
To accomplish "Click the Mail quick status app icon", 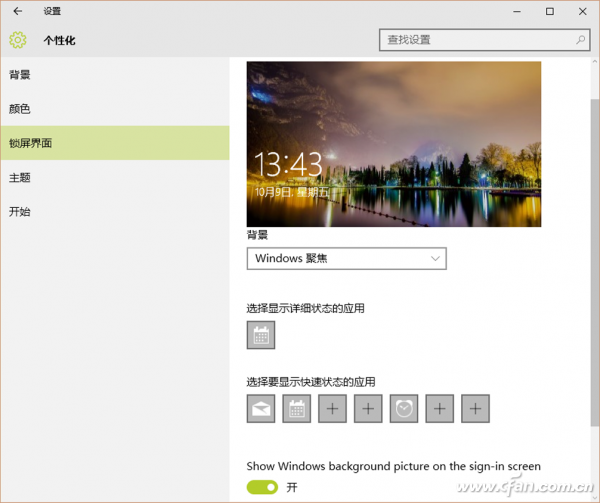I will point(261,409).
